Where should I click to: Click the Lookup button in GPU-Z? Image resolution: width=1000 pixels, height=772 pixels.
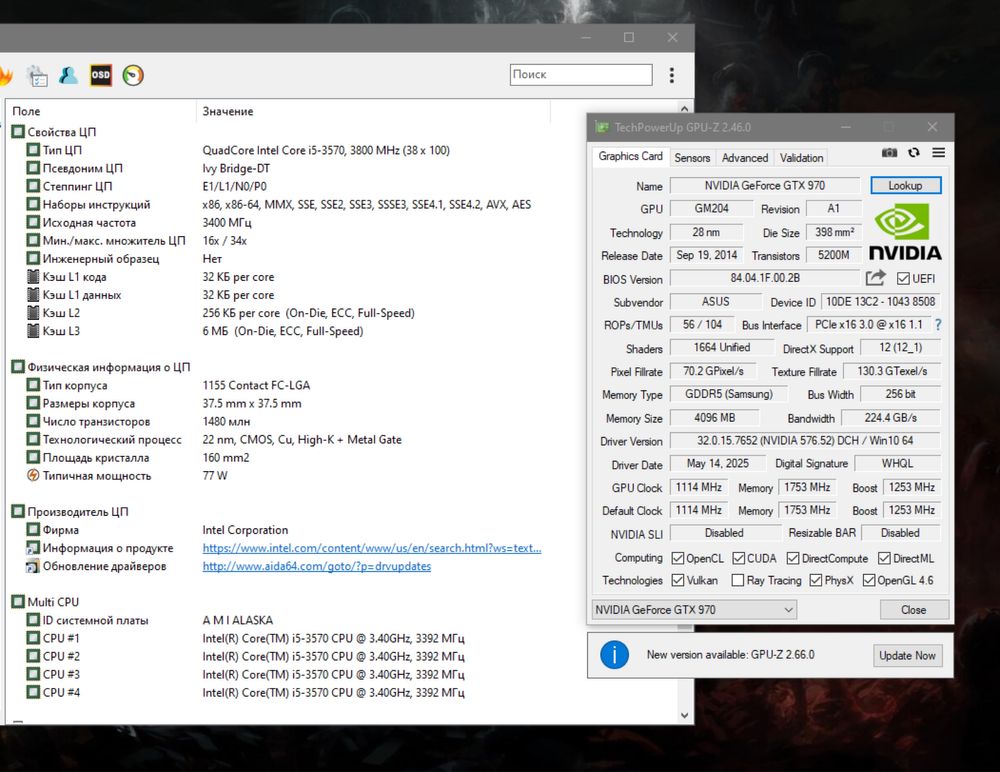(905, 186)
